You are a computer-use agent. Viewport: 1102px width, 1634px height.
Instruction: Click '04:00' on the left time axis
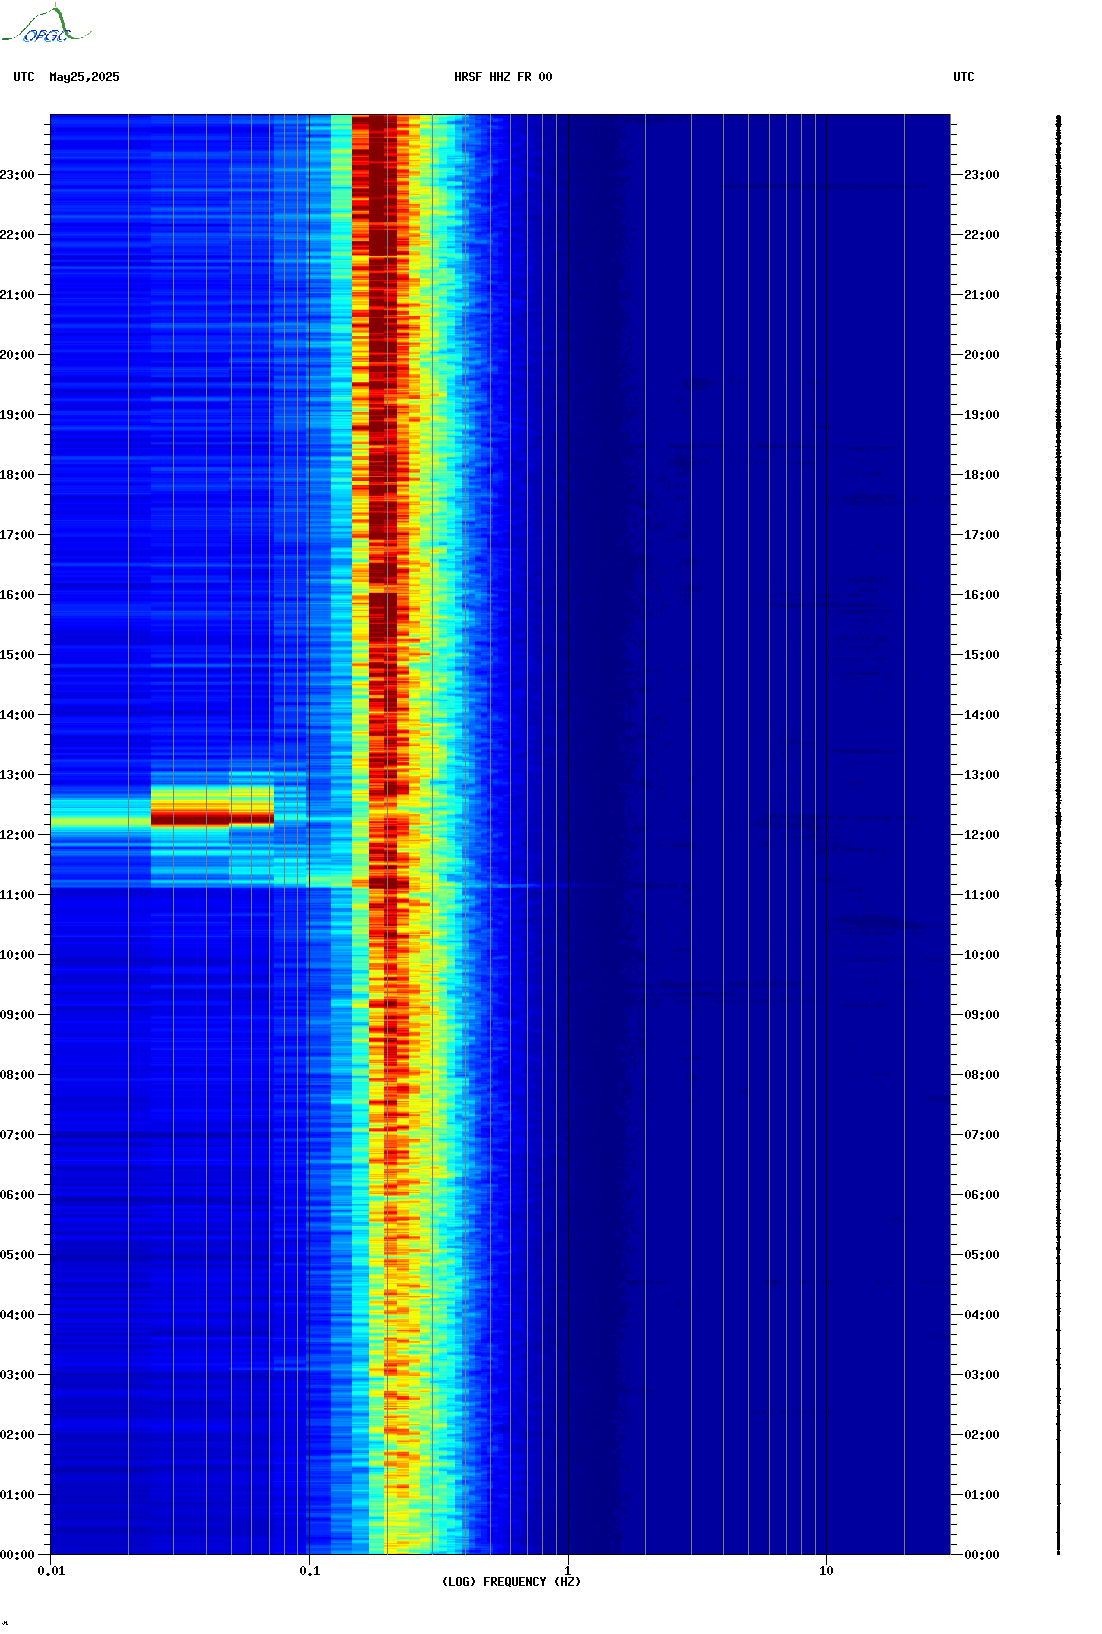[17, 1315]
